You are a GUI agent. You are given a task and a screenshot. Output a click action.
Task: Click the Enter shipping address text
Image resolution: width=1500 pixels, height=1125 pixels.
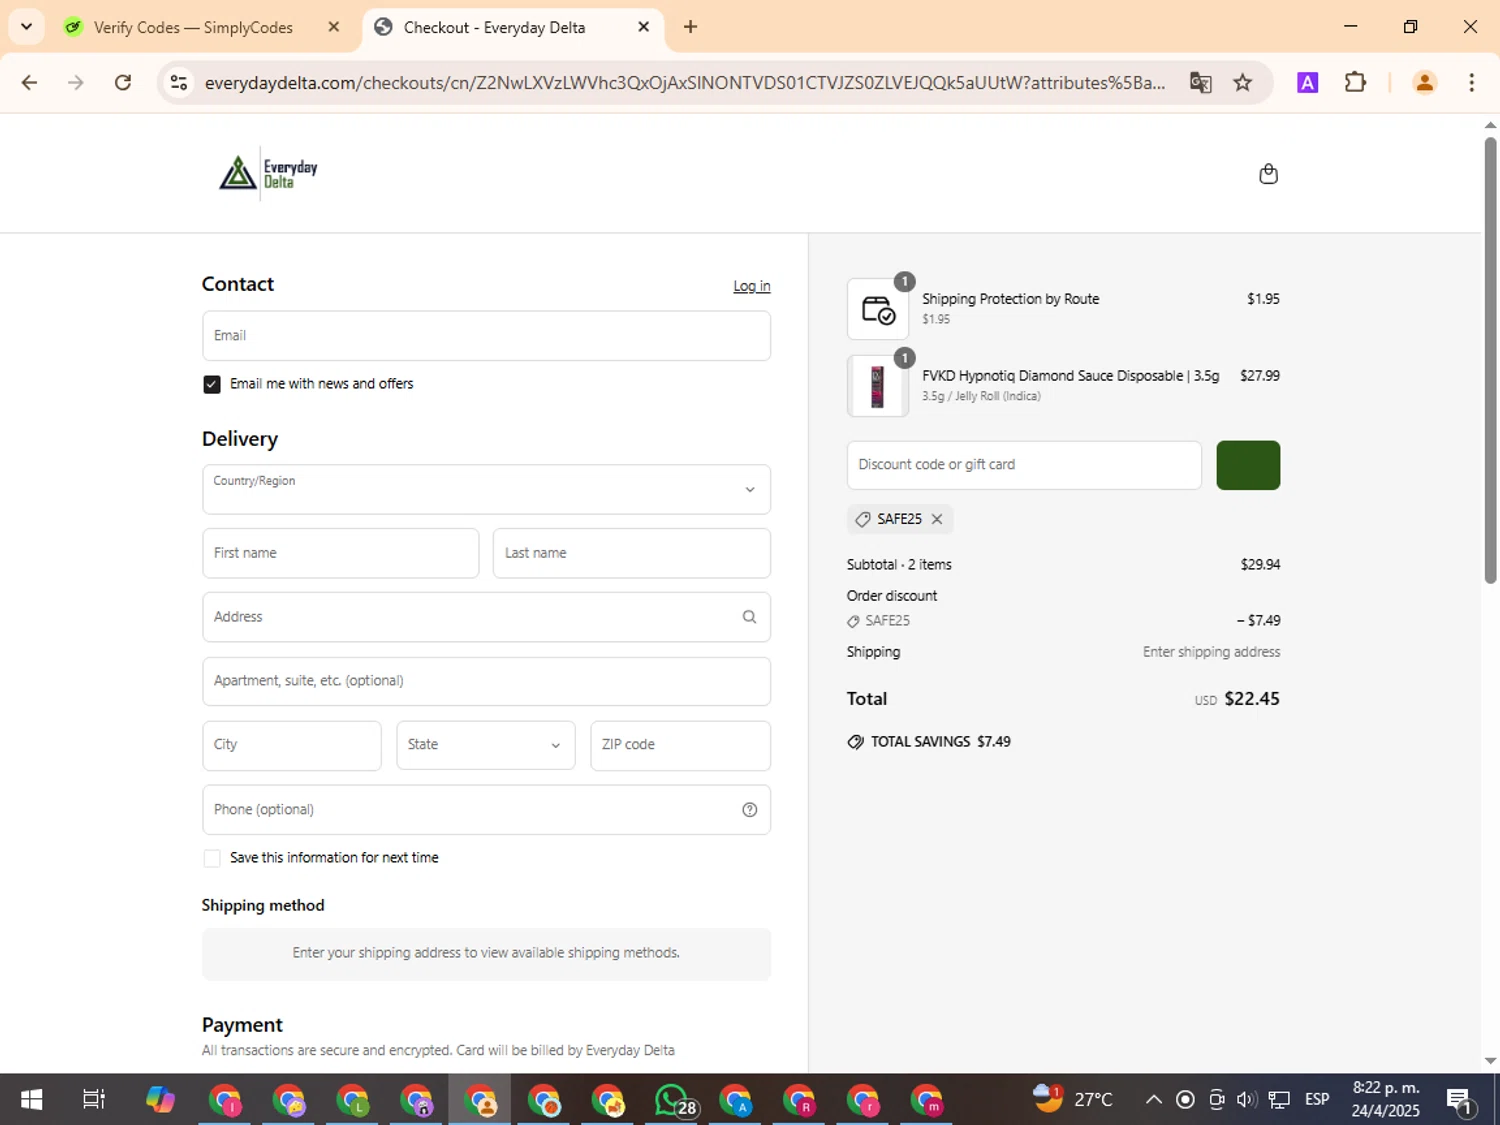pos(1212,652)
